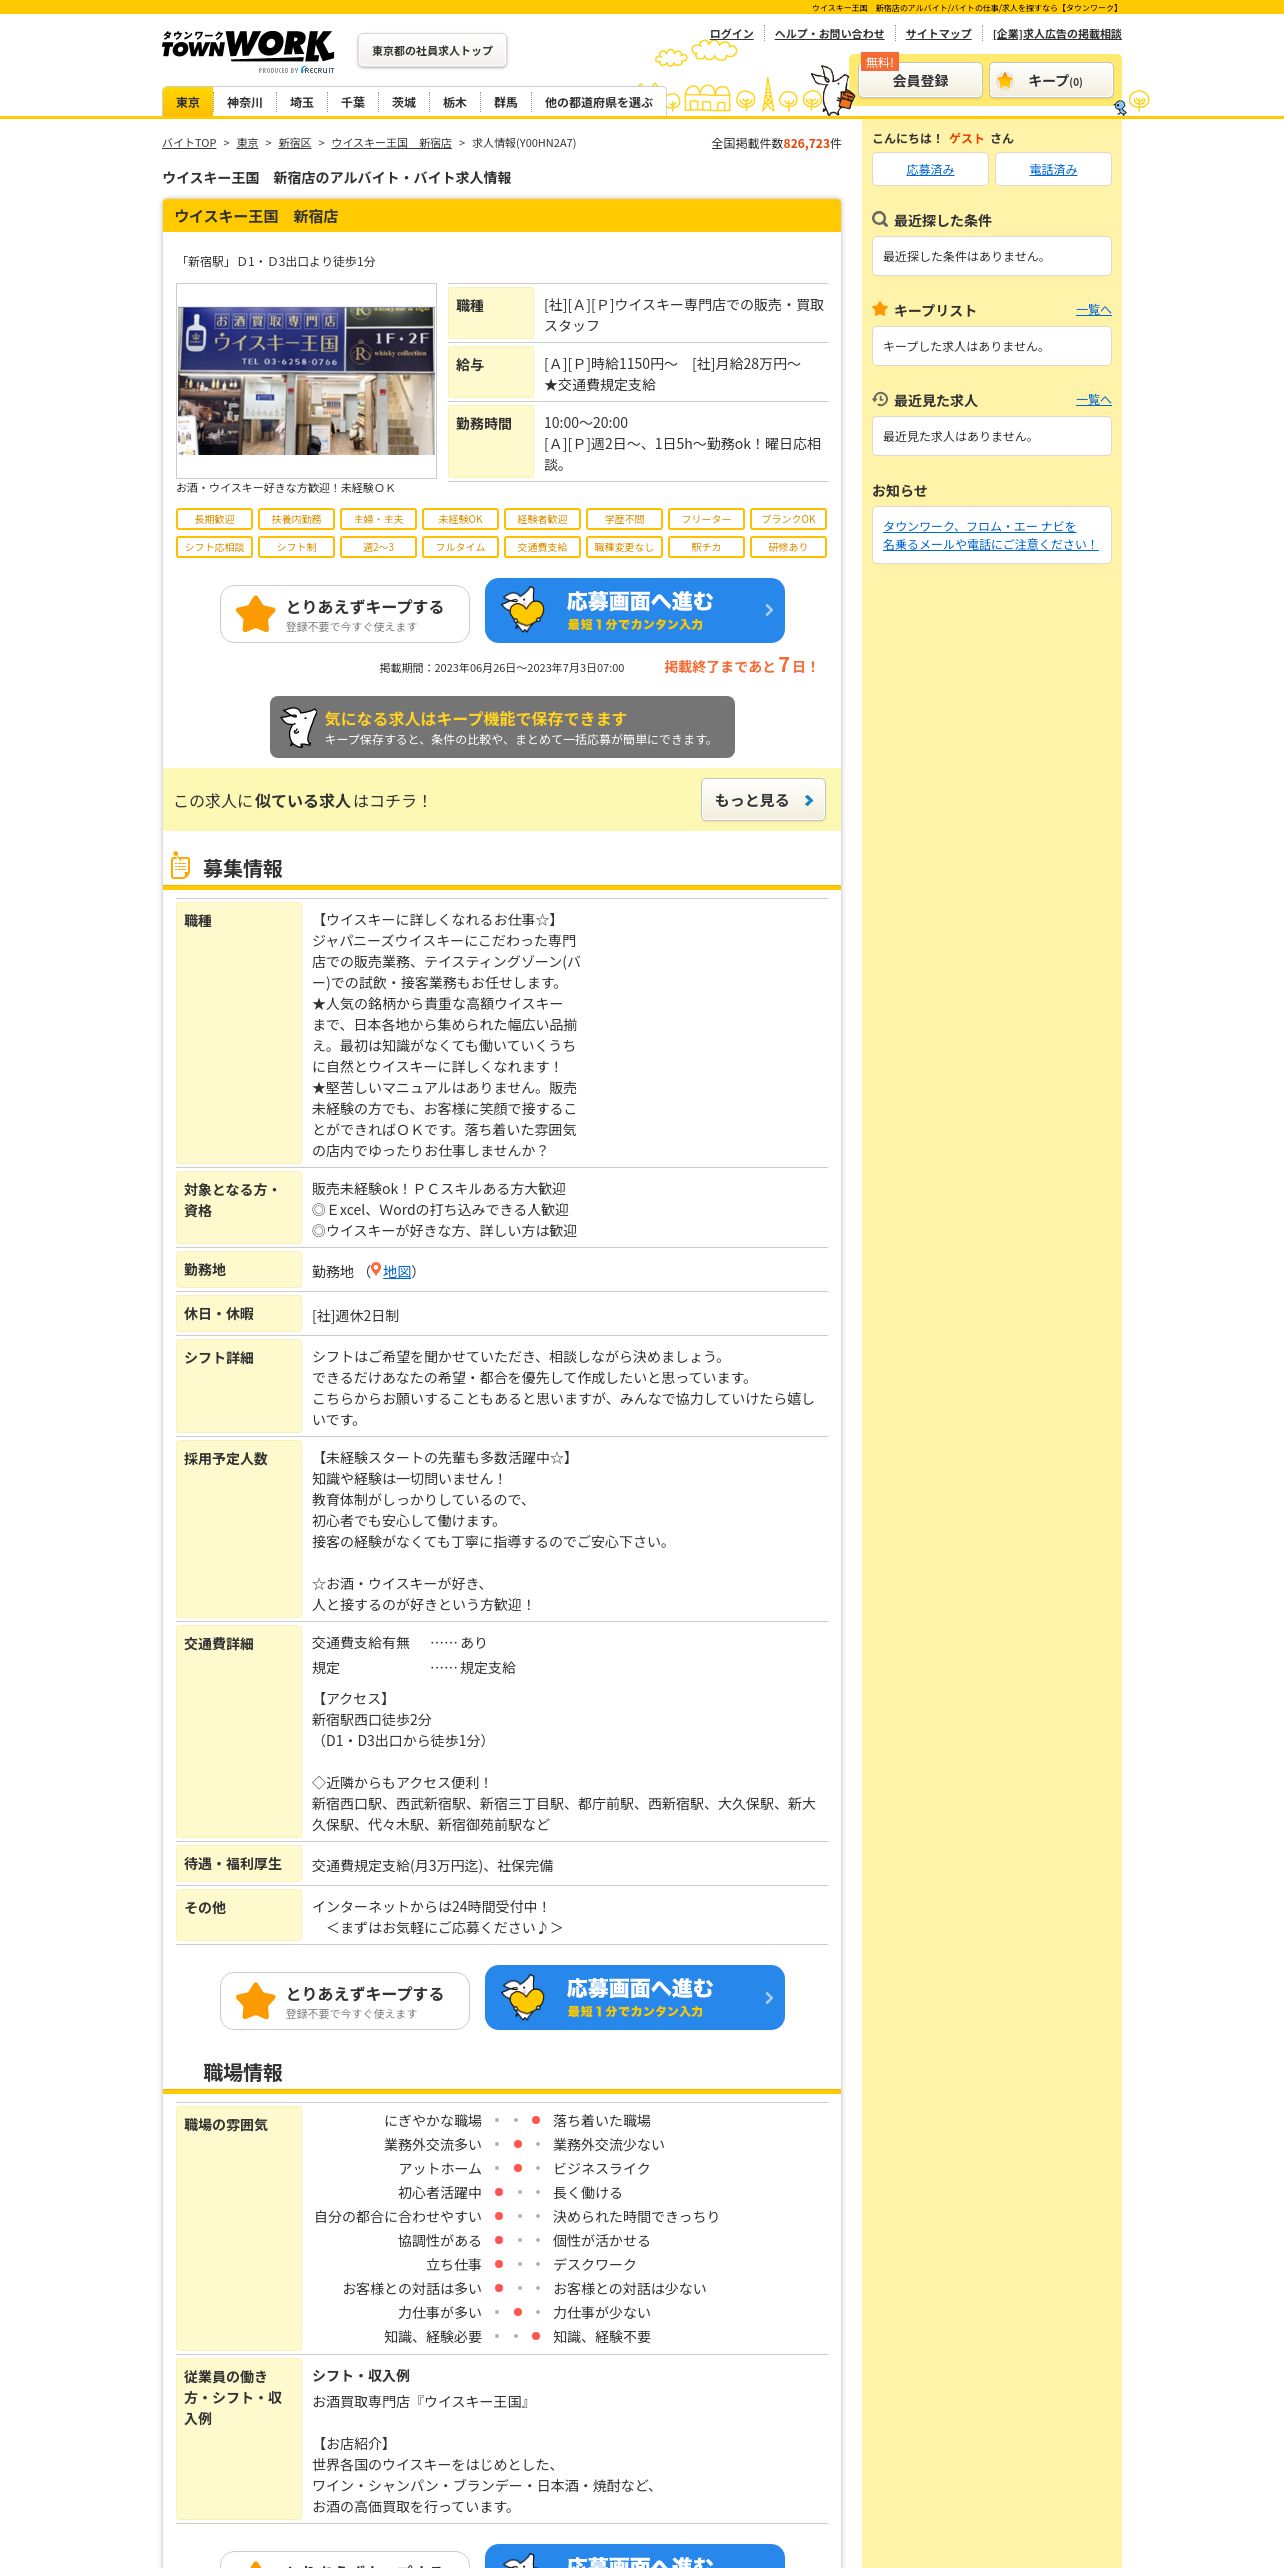
Task: Open 東京都の社員求人トップ button
Action: 432,50
